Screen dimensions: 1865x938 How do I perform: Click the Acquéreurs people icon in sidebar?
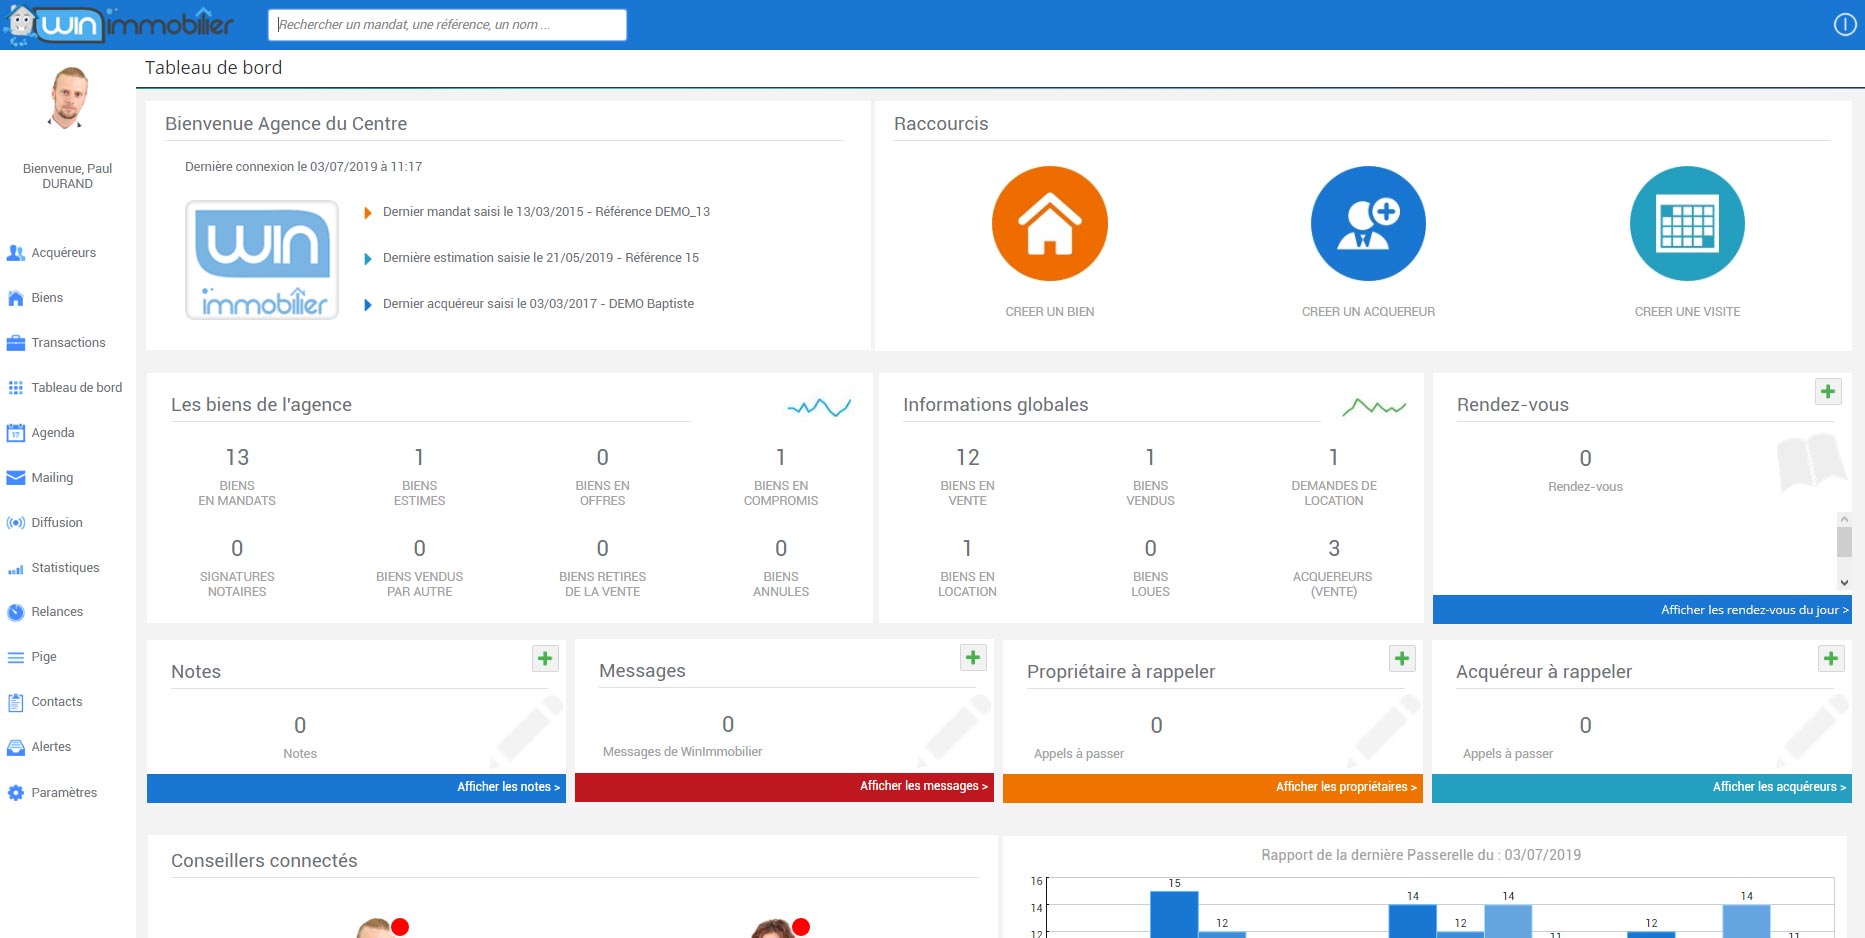coord(16,253)
